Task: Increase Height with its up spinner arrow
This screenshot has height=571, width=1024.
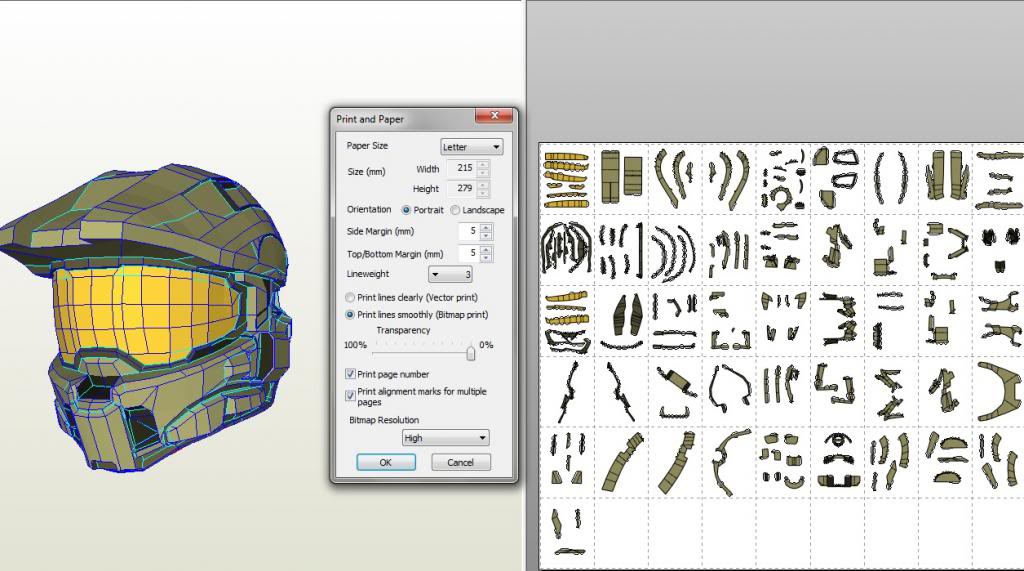Action: click(x=483, y=185)
